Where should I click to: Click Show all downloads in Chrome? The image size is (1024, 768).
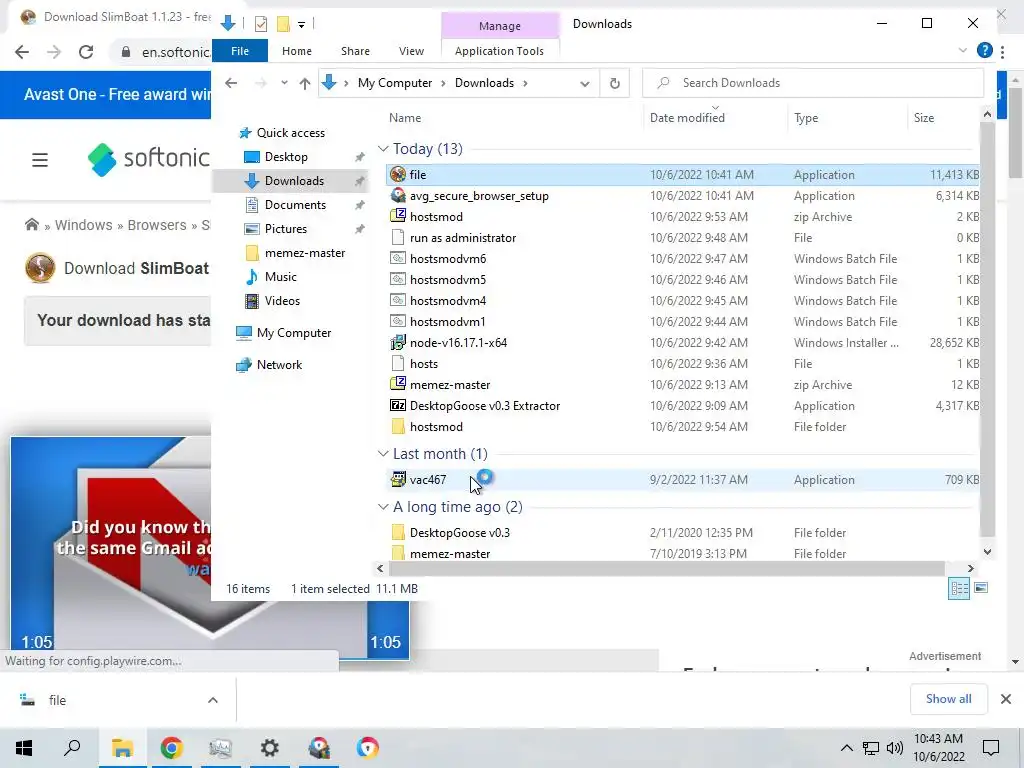click(948, 699)
